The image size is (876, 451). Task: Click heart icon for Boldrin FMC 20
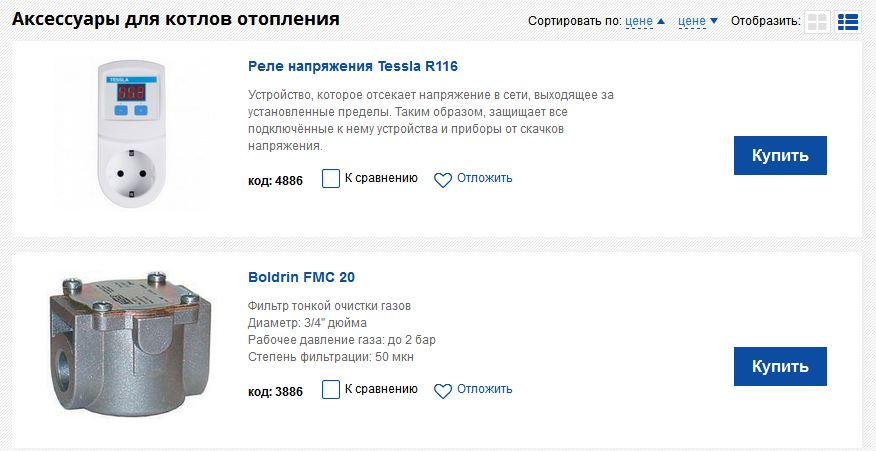point(443,391)
